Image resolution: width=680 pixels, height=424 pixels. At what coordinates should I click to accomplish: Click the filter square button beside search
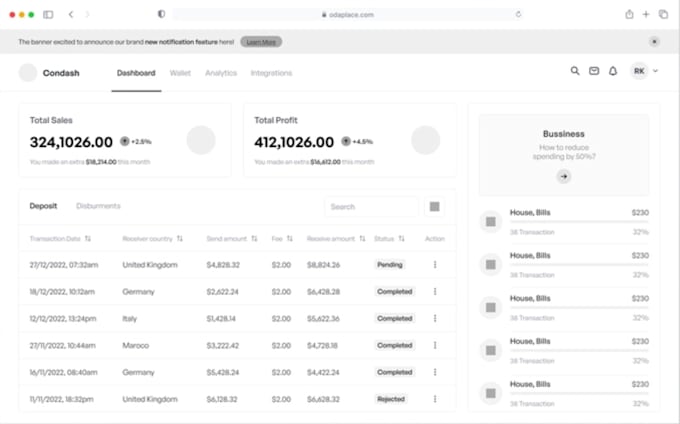coord(435,207)
